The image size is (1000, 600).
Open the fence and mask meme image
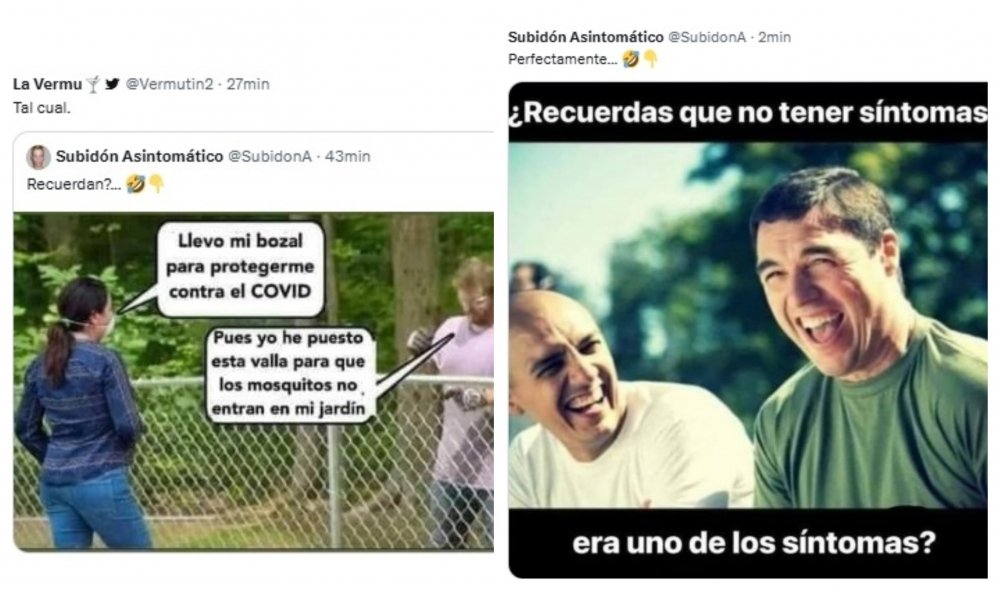[x=253, y=381]
